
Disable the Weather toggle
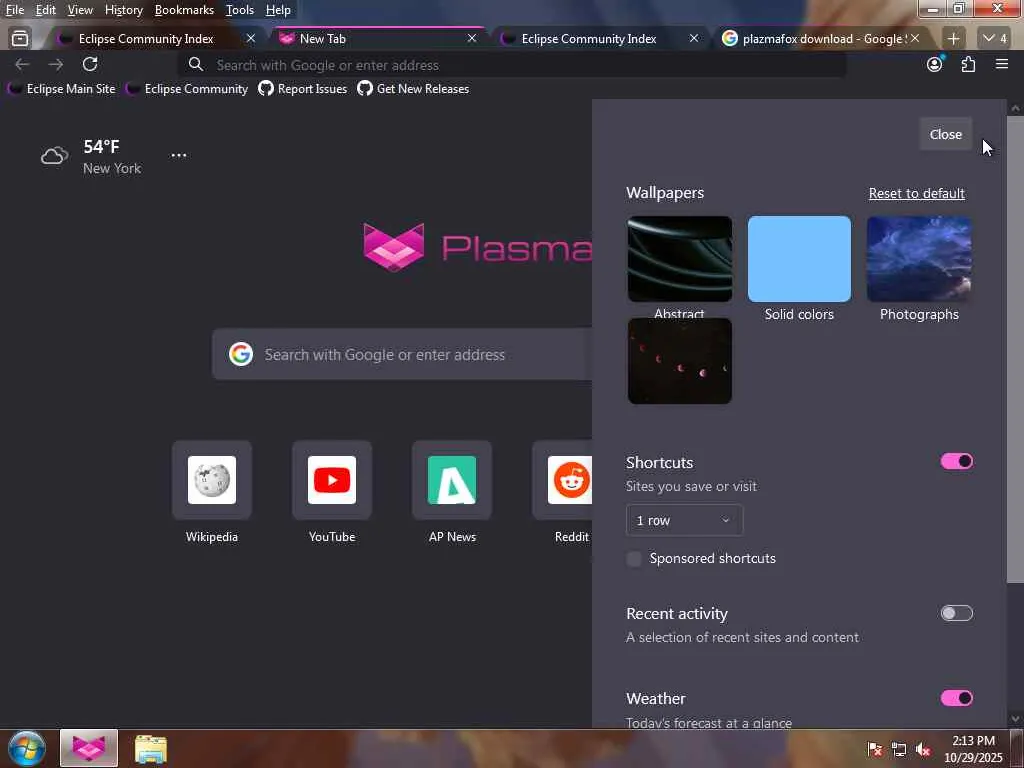(x=957, y=697)
